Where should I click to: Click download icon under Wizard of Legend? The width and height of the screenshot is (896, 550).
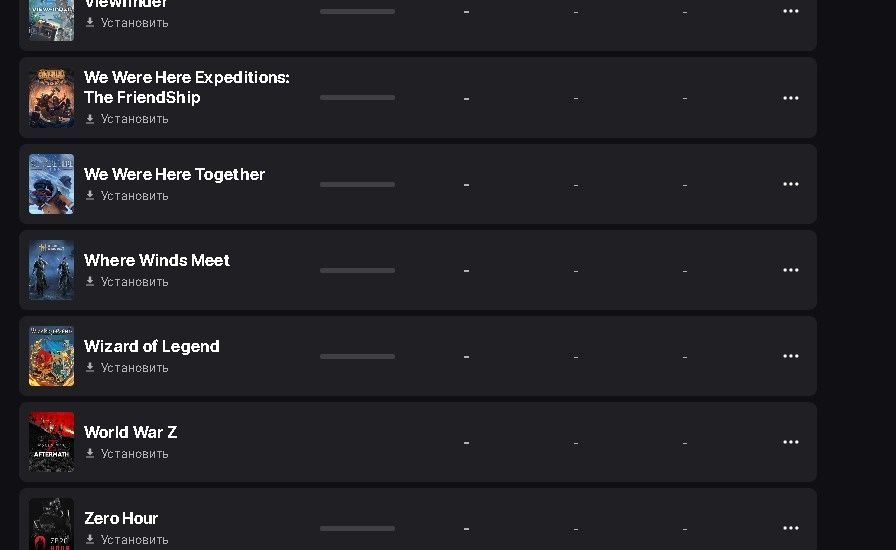(x=90, y=368)
